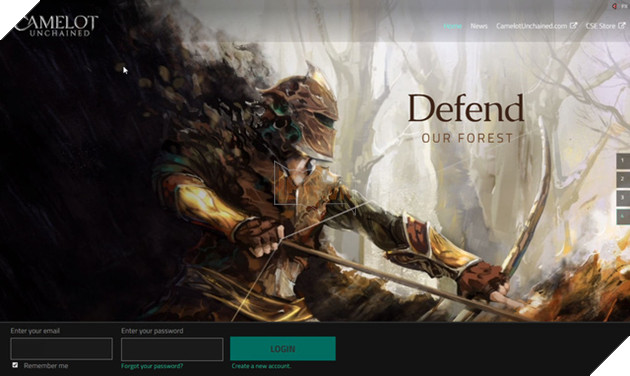630x376 pixels.
Task: Open the News menu item
Action: click(x=479, y=26)
